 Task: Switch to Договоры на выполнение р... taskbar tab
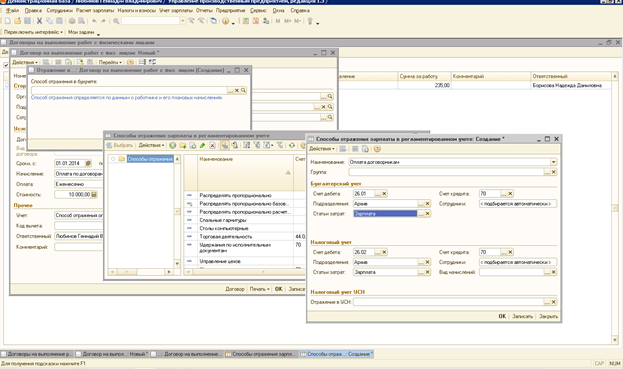tap(37, 354)
